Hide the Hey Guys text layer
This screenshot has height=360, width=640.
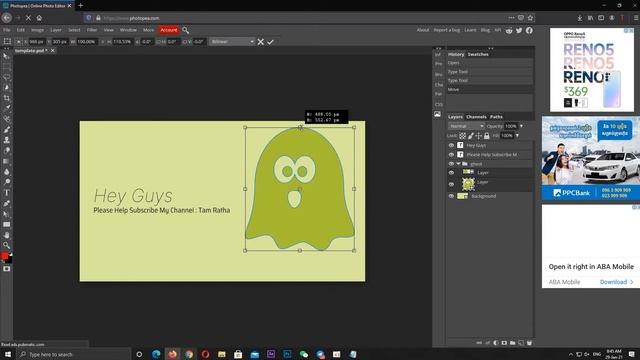pyautogui.click(x=451, y=145)
